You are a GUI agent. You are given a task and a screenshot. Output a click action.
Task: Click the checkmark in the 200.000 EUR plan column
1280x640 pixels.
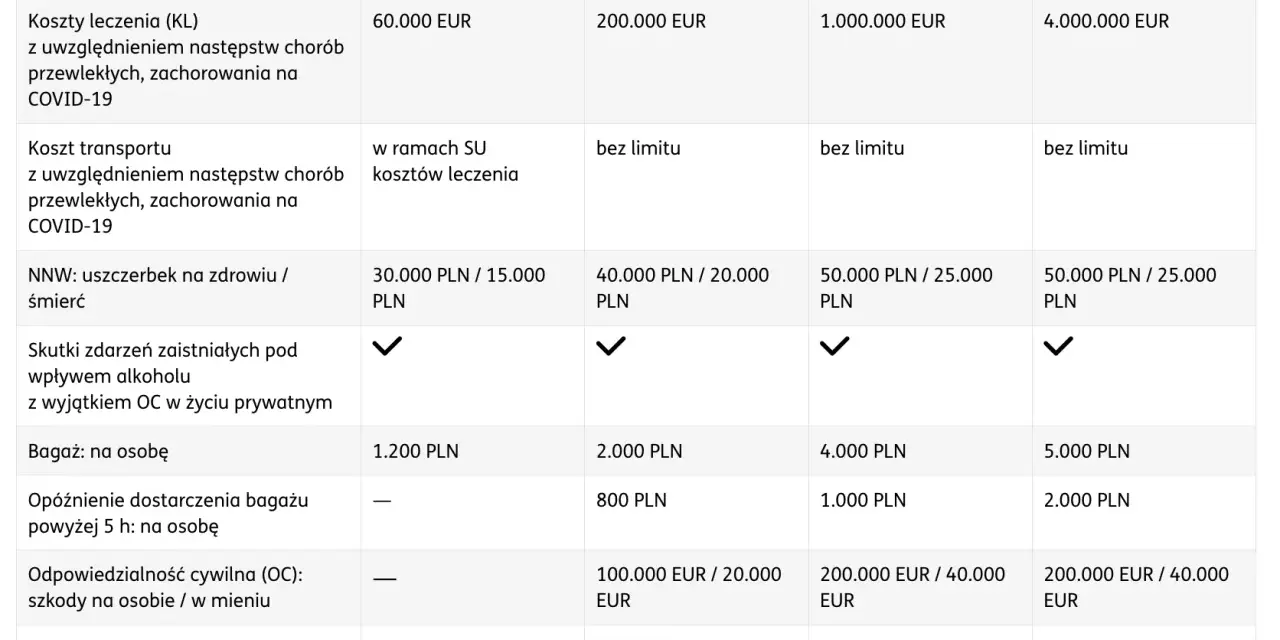611,347
